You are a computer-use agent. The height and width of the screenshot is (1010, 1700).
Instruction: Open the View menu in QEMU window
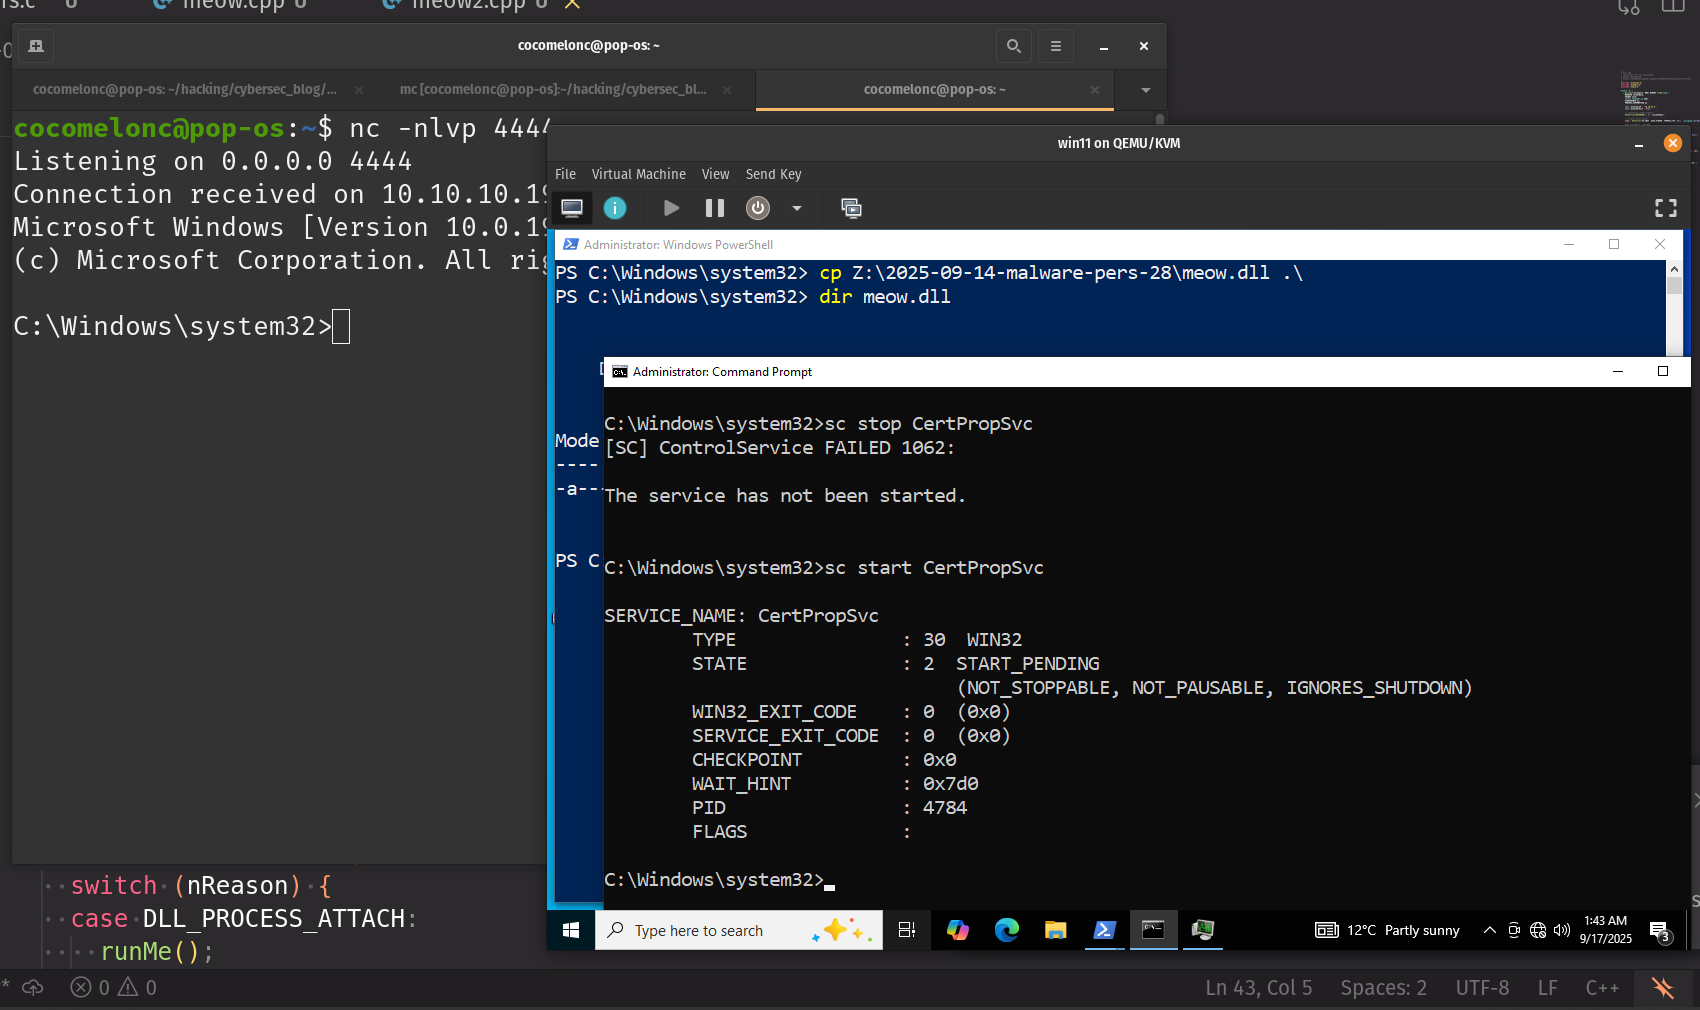pyautogui.click(x=715, y=174)
